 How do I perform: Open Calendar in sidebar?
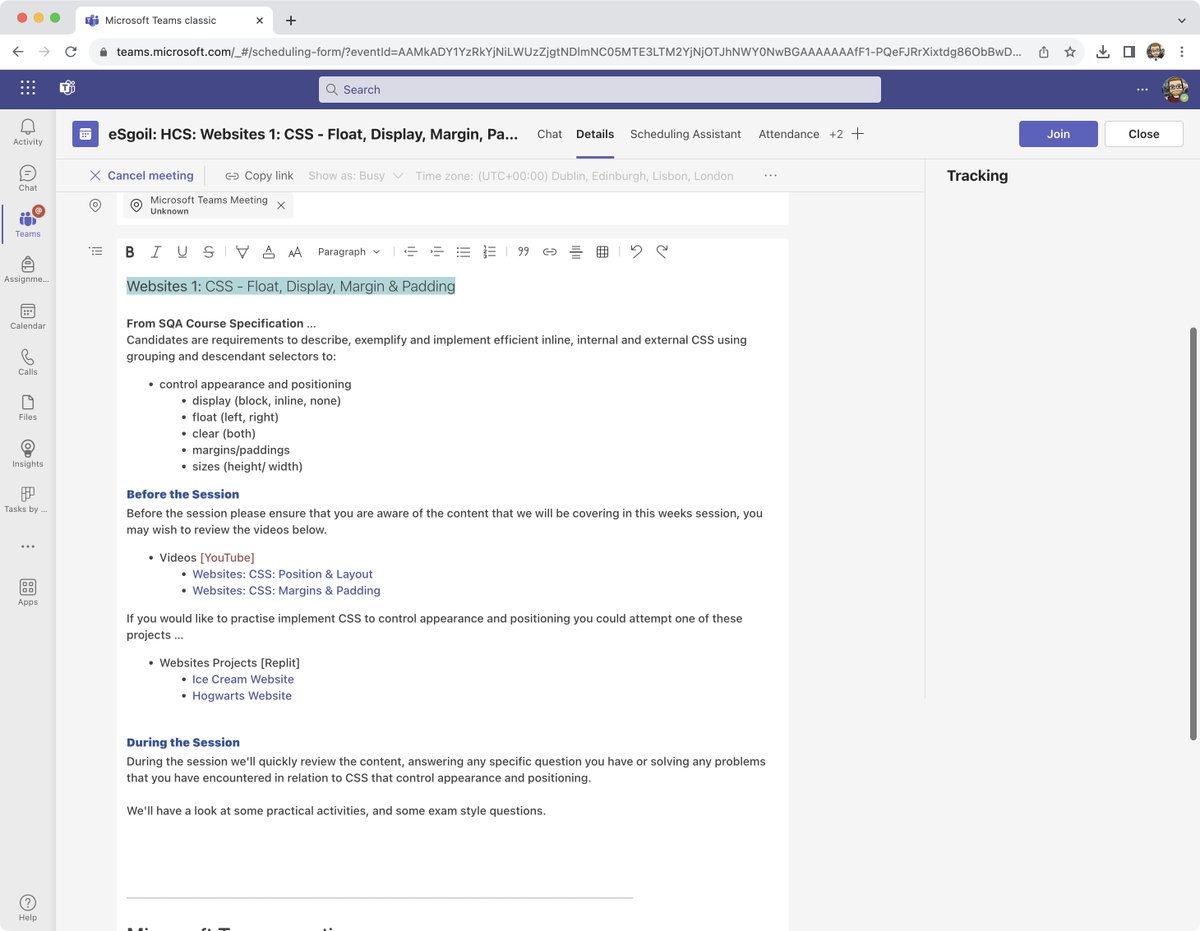(27, 316)
